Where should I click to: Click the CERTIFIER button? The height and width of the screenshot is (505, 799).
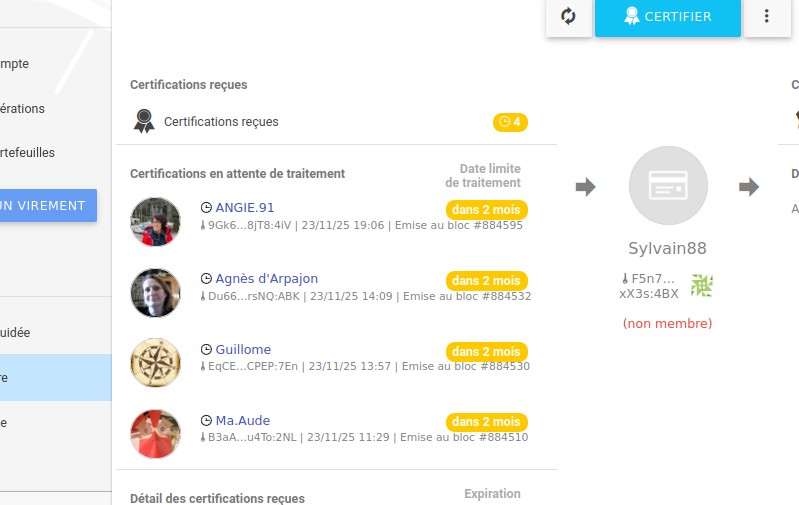point(668,17)
